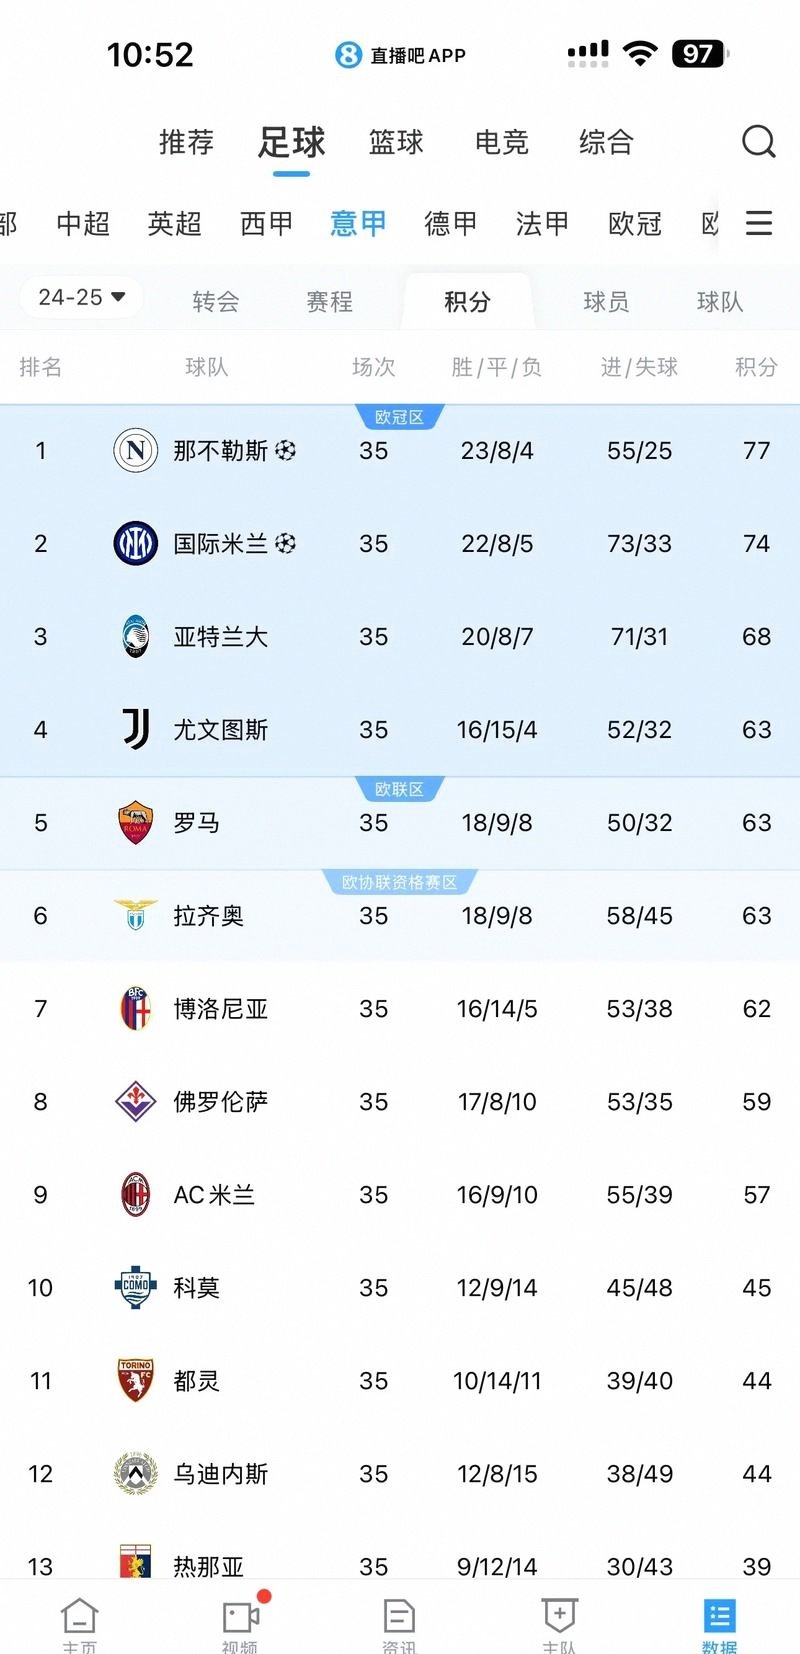The height and width of the screenshot is (1654, 800).
Task: Click the Inter Milan club crest
Action: 134,543
